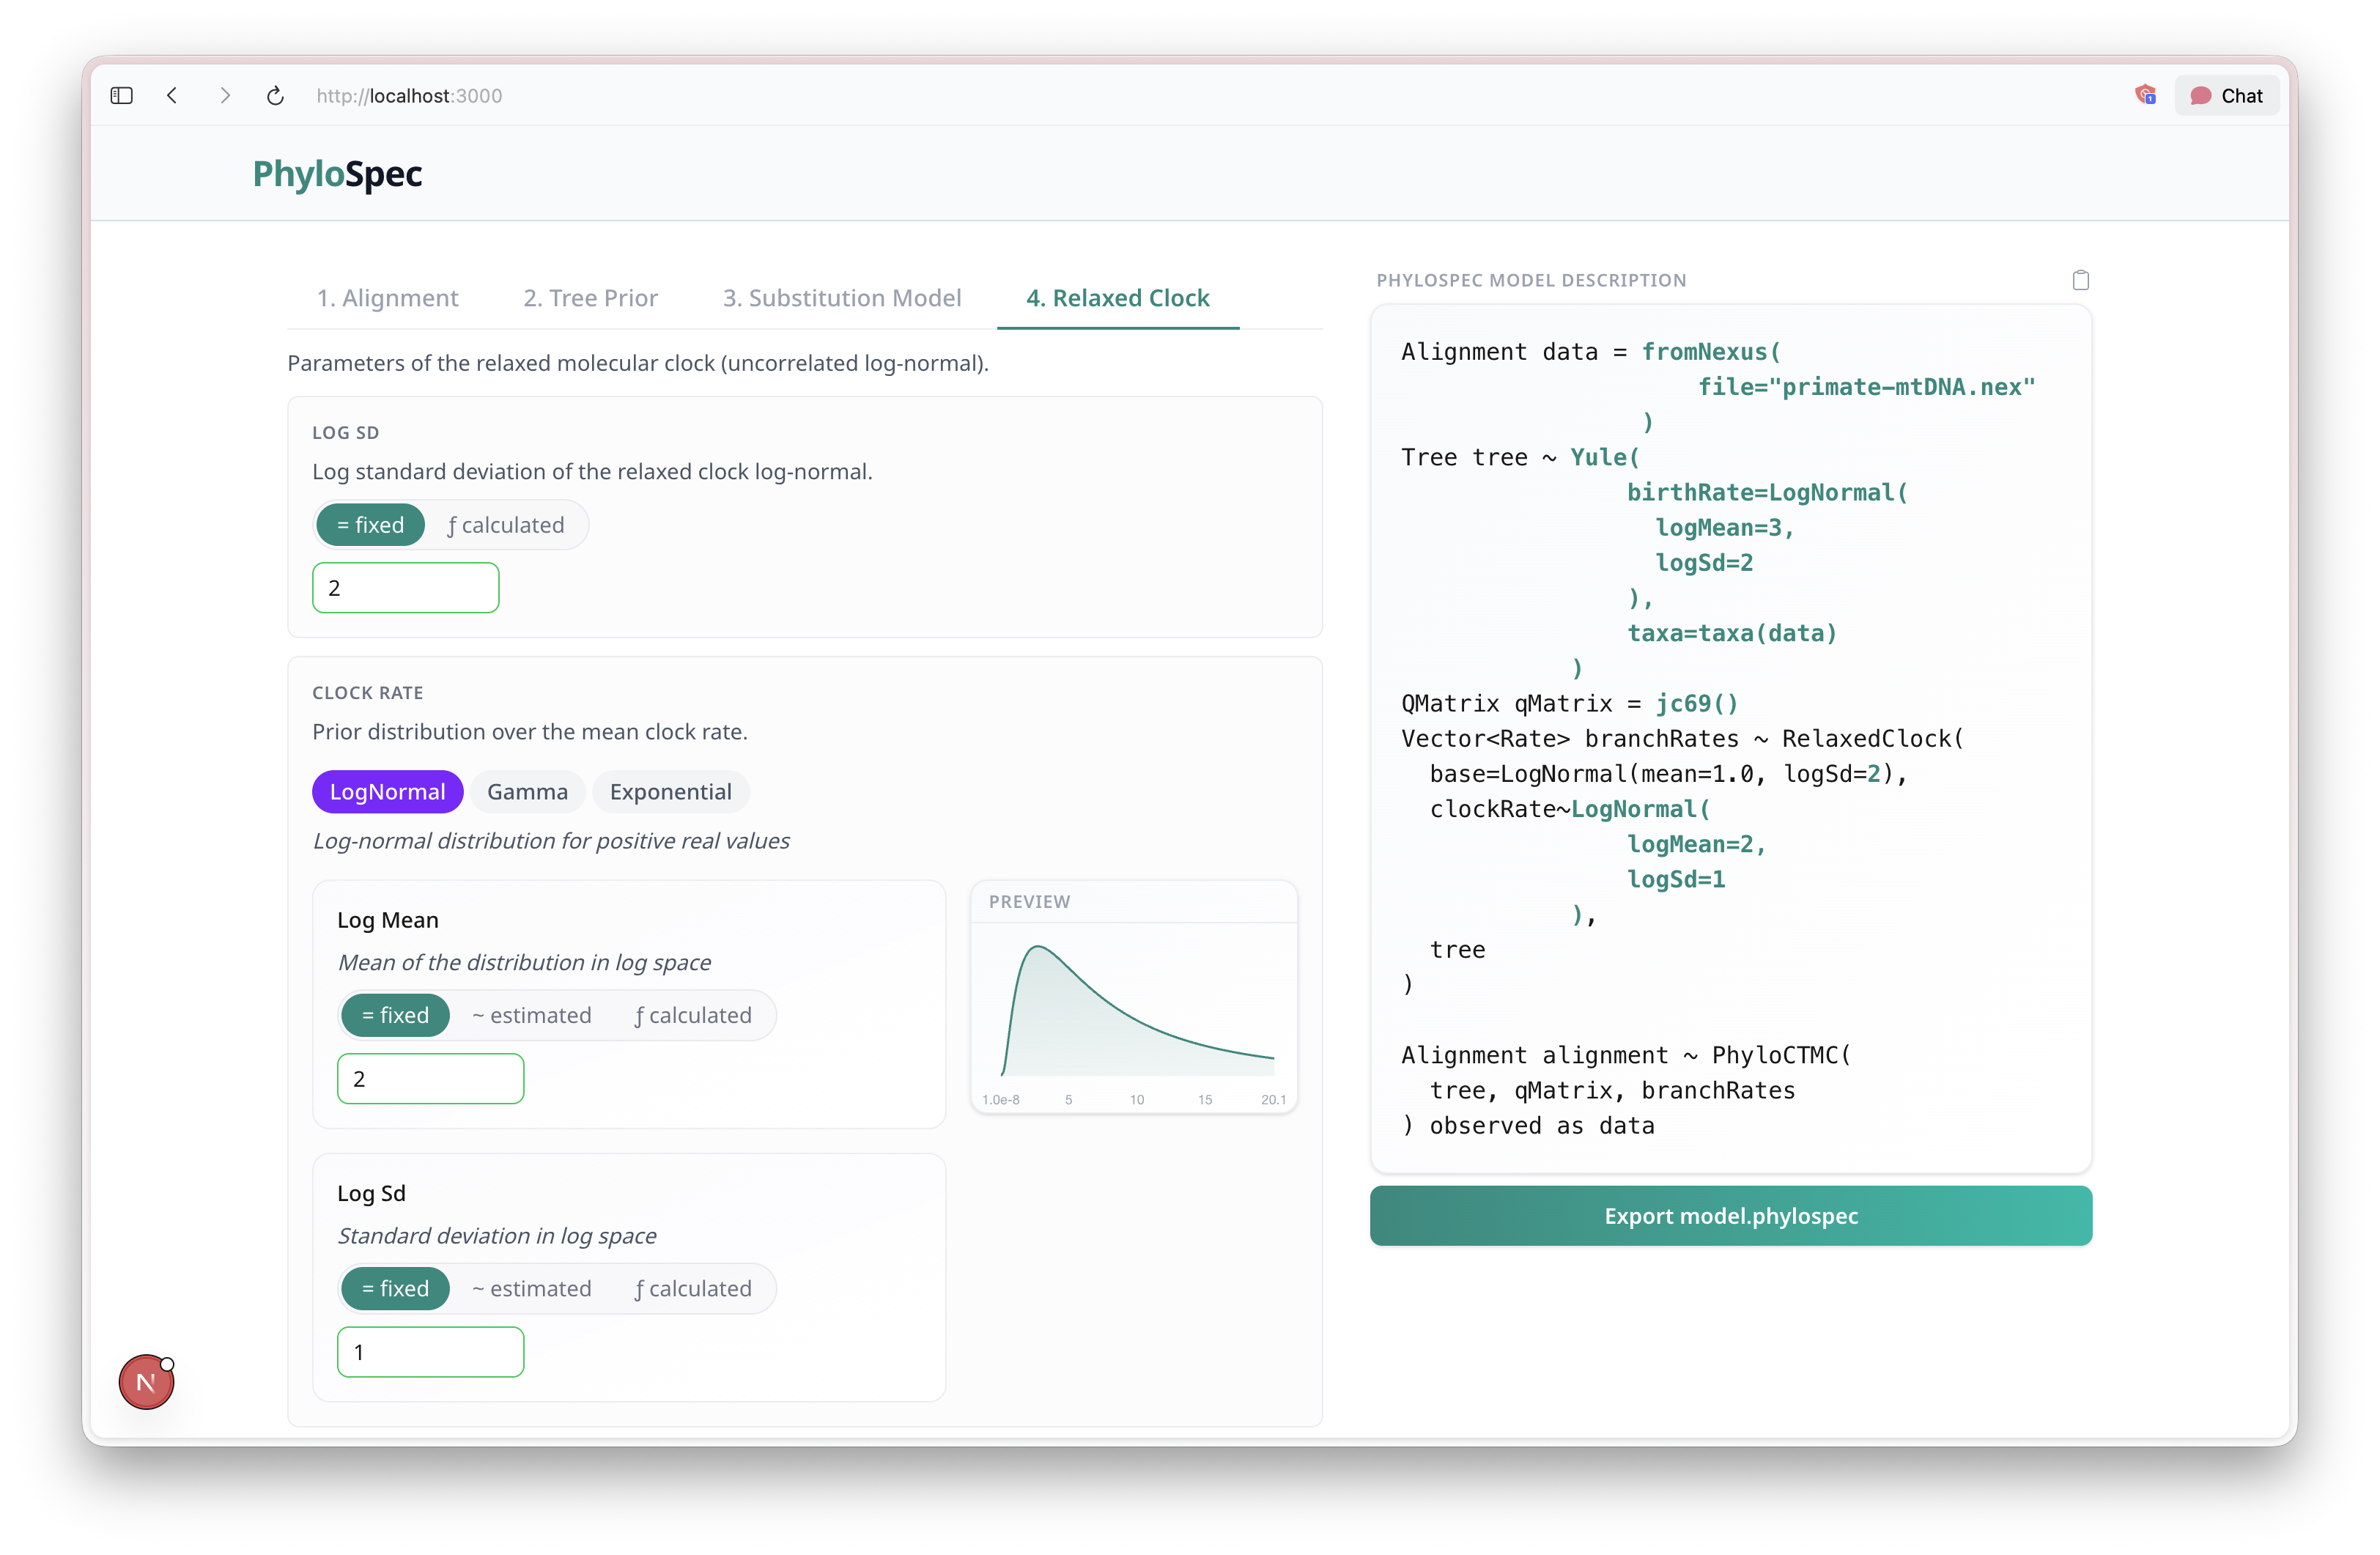Go back with the browser back arrow
Image resolution: width=2380 pixels, height=1555 pixels.
point(173,96)
